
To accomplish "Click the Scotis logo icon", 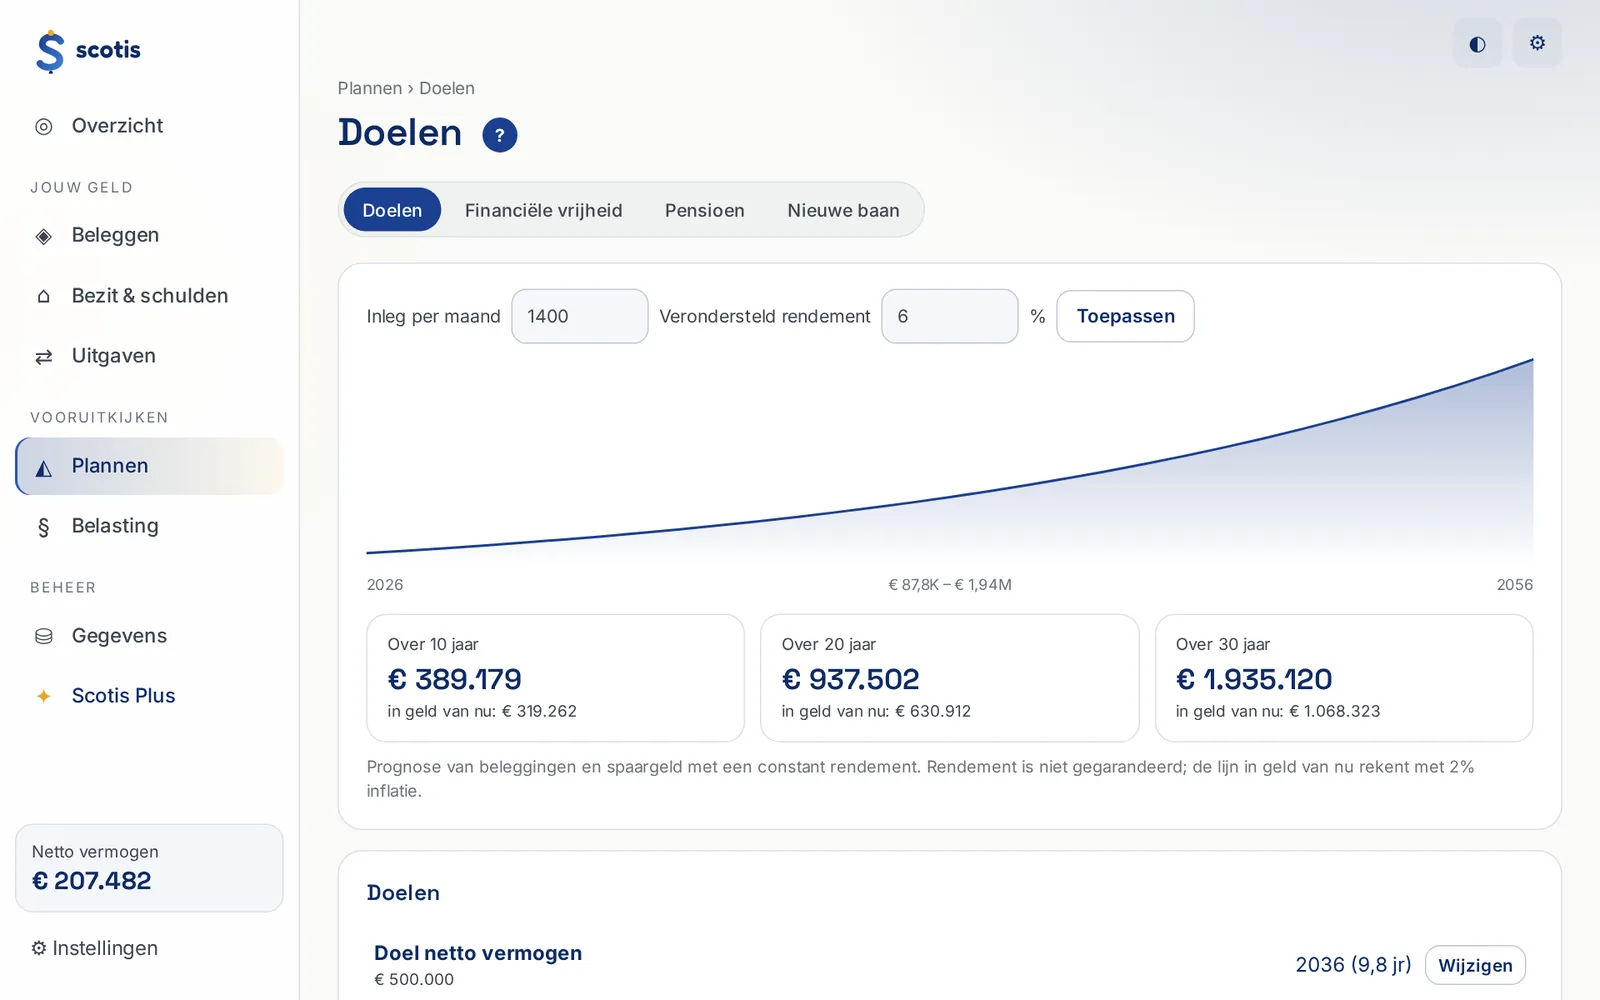I will (x=49, y=51).
